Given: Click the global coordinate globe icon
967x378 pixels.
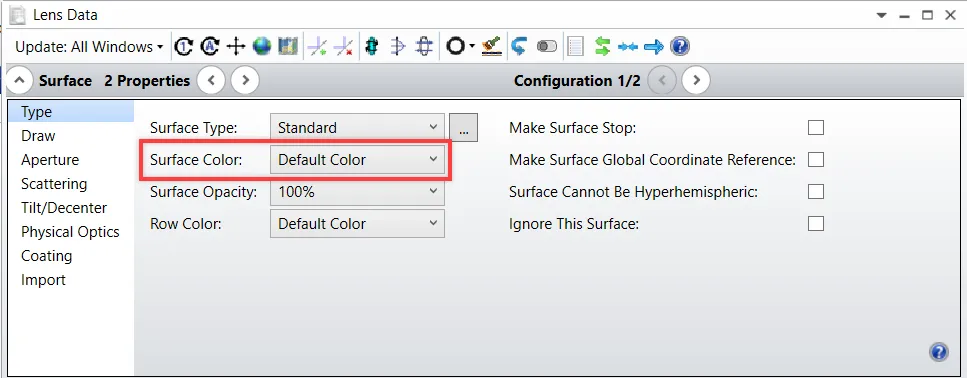Looking at the screenshot, I should pos(262,46).
